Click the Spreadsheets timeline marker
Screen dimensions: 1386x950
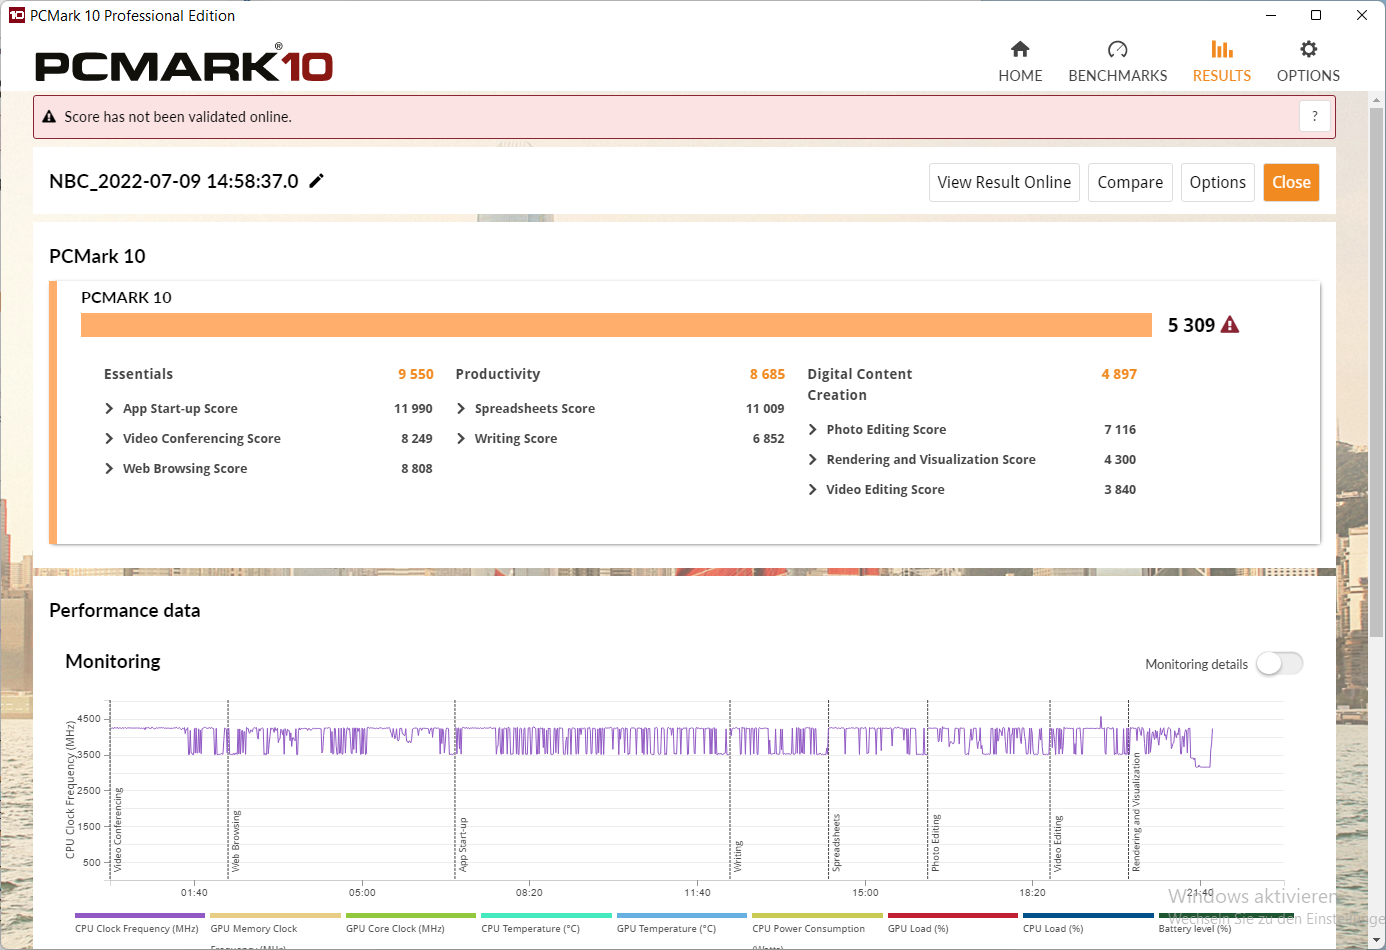click(836, 843)
